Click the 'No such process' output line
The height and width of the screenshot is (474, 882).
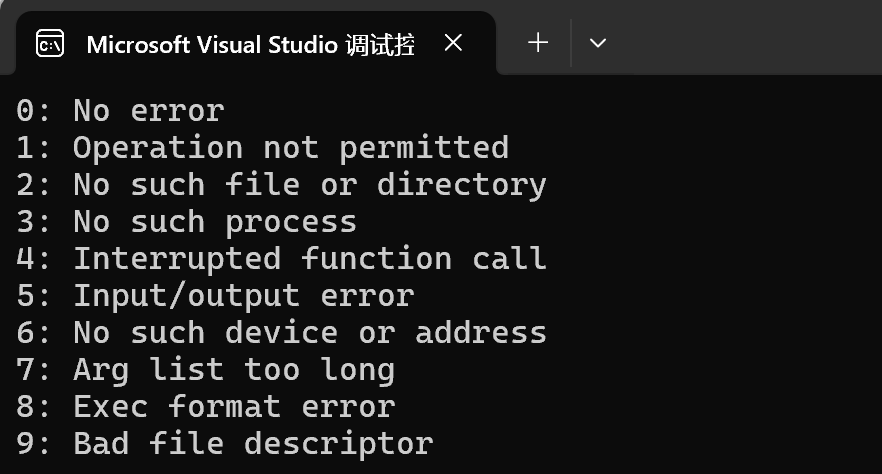pyautogui.click(x=186, y=223)
